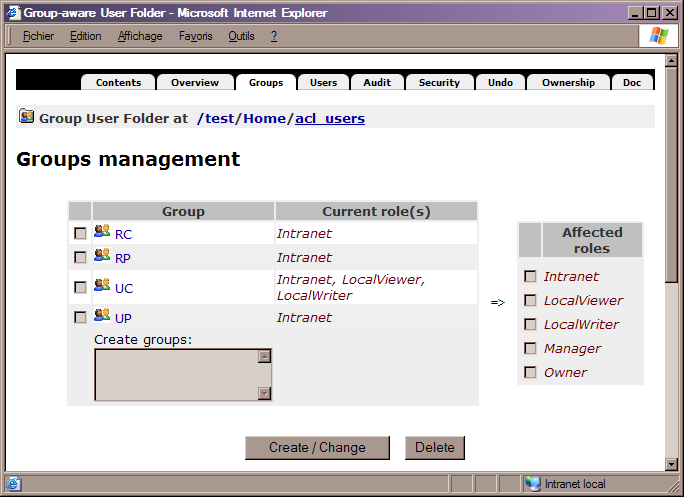Click the UC group icon
The image size is (684, 497).
(102, 286)
